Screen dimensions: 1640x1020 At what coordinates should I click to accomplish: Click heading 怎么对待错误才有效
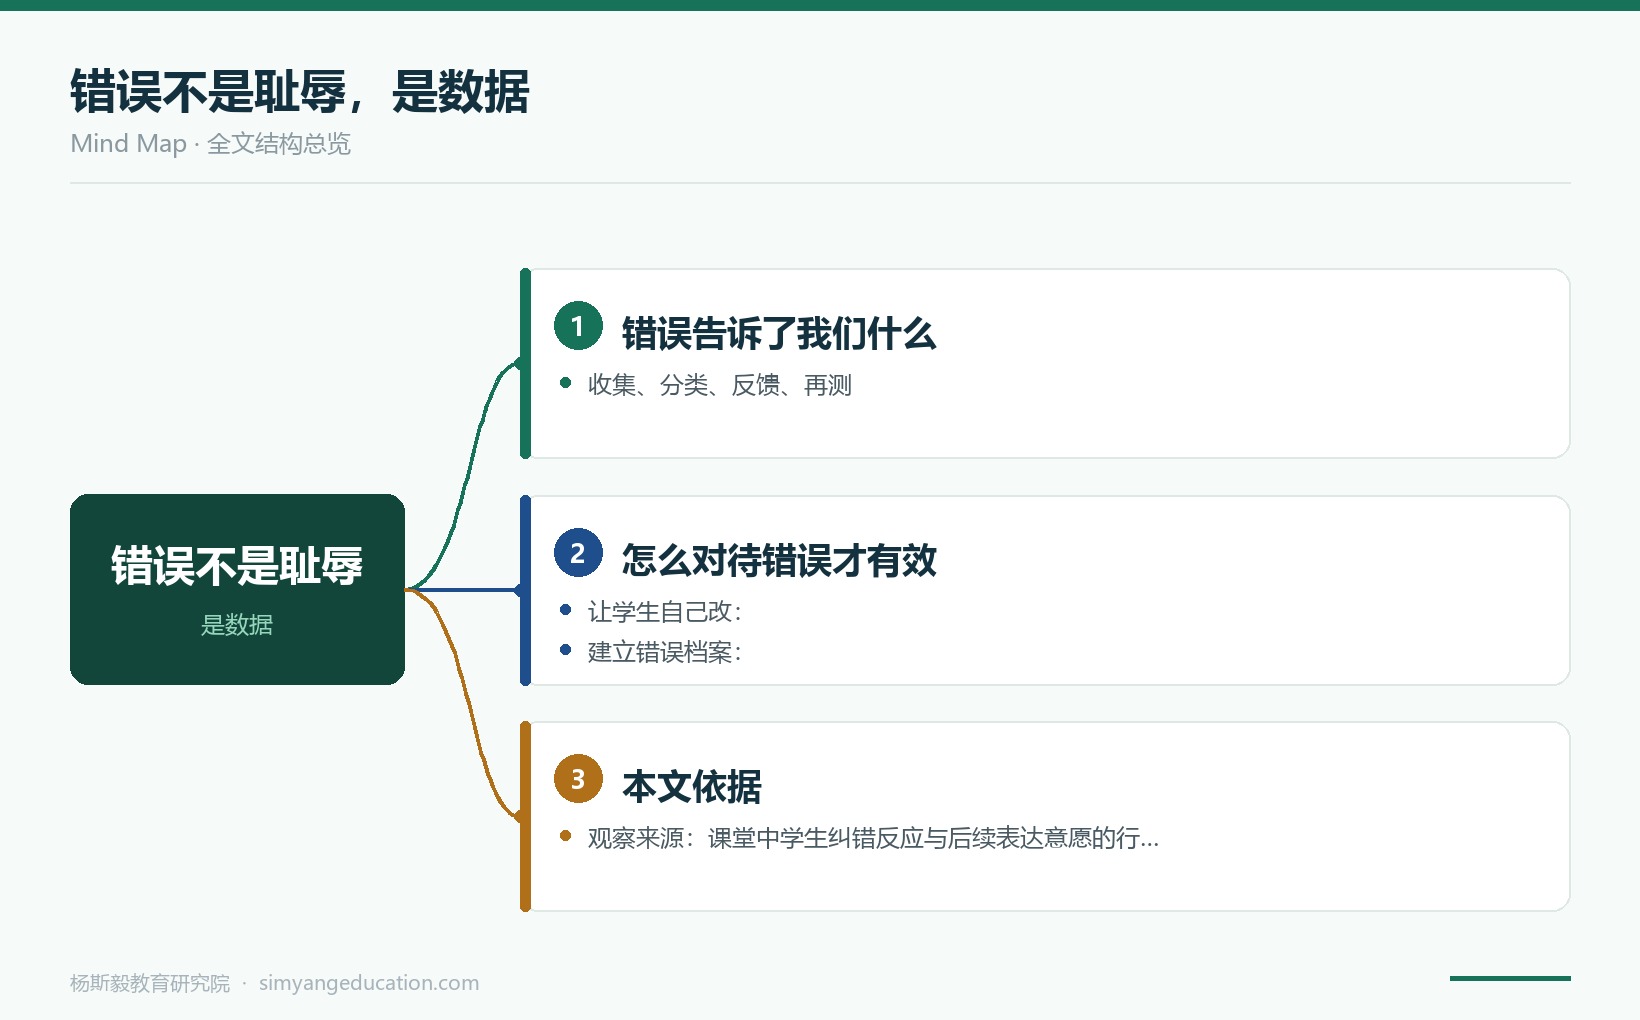pyautogui.click(x=779, y=561)
